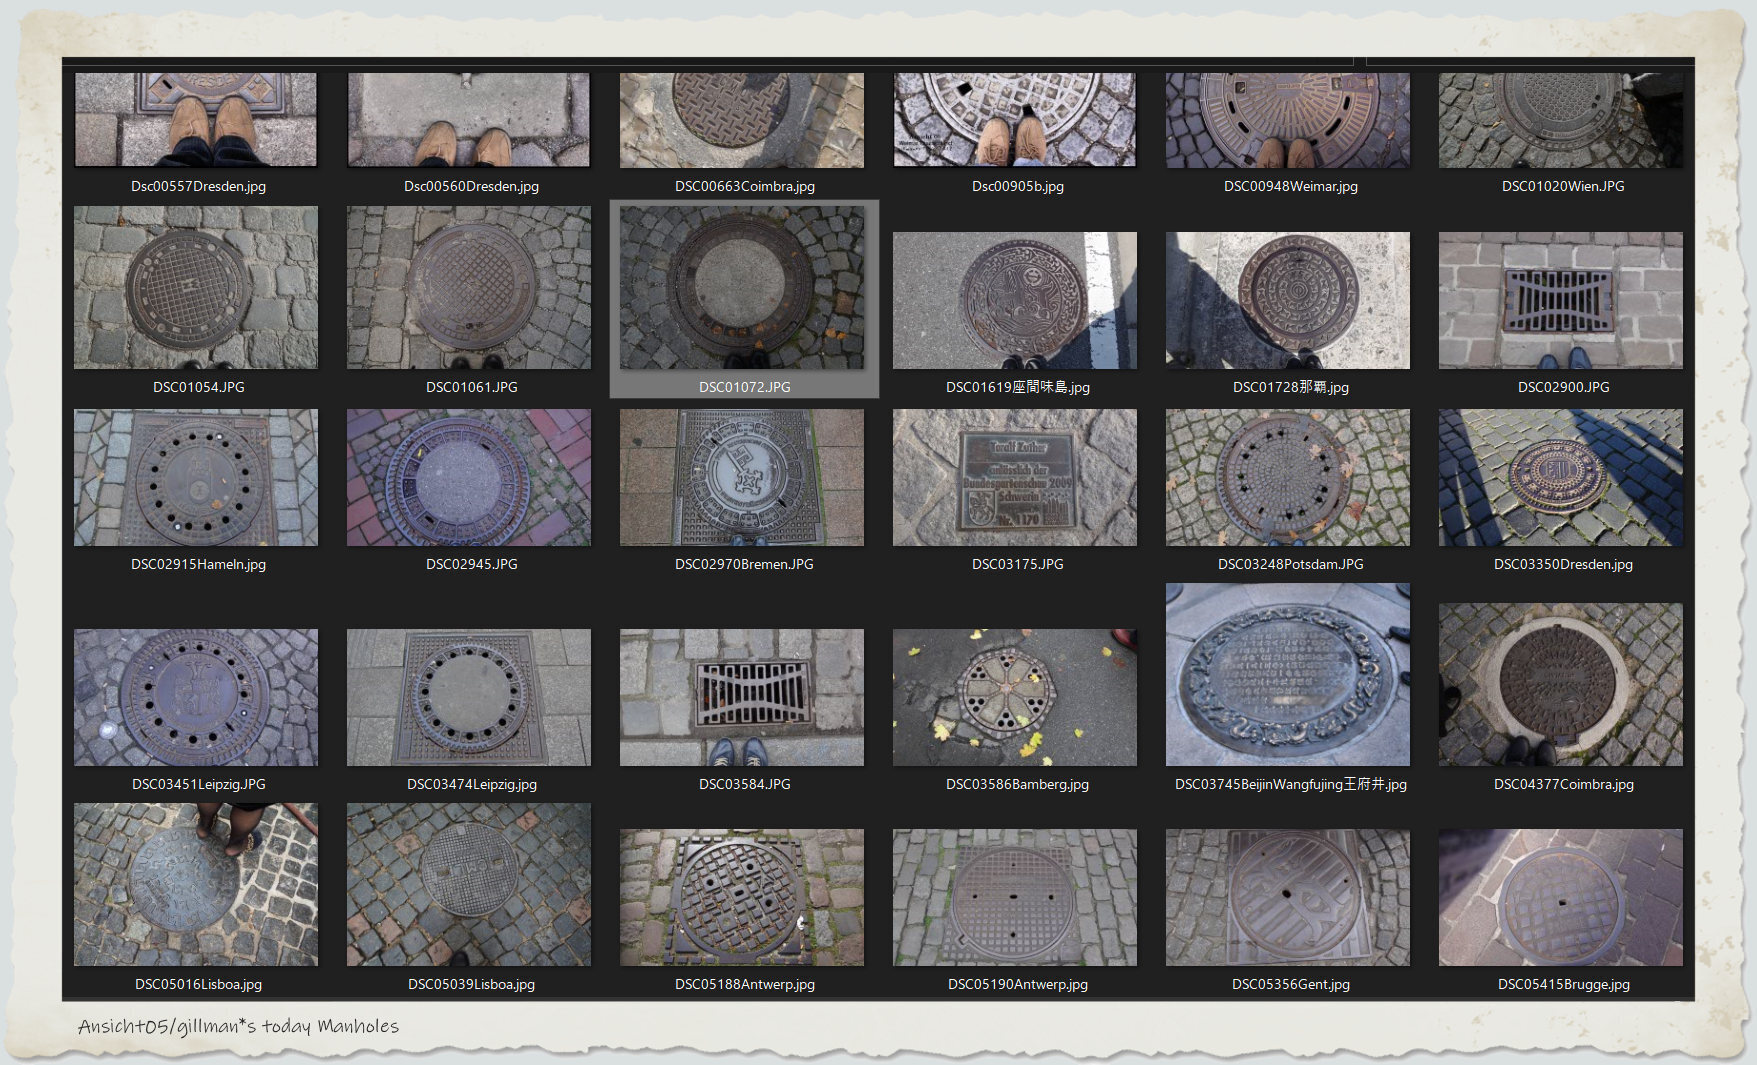Click file name 'DSC02970Bremen.JPG'
The image size is (1757, 1065).
tap(744, 564)
